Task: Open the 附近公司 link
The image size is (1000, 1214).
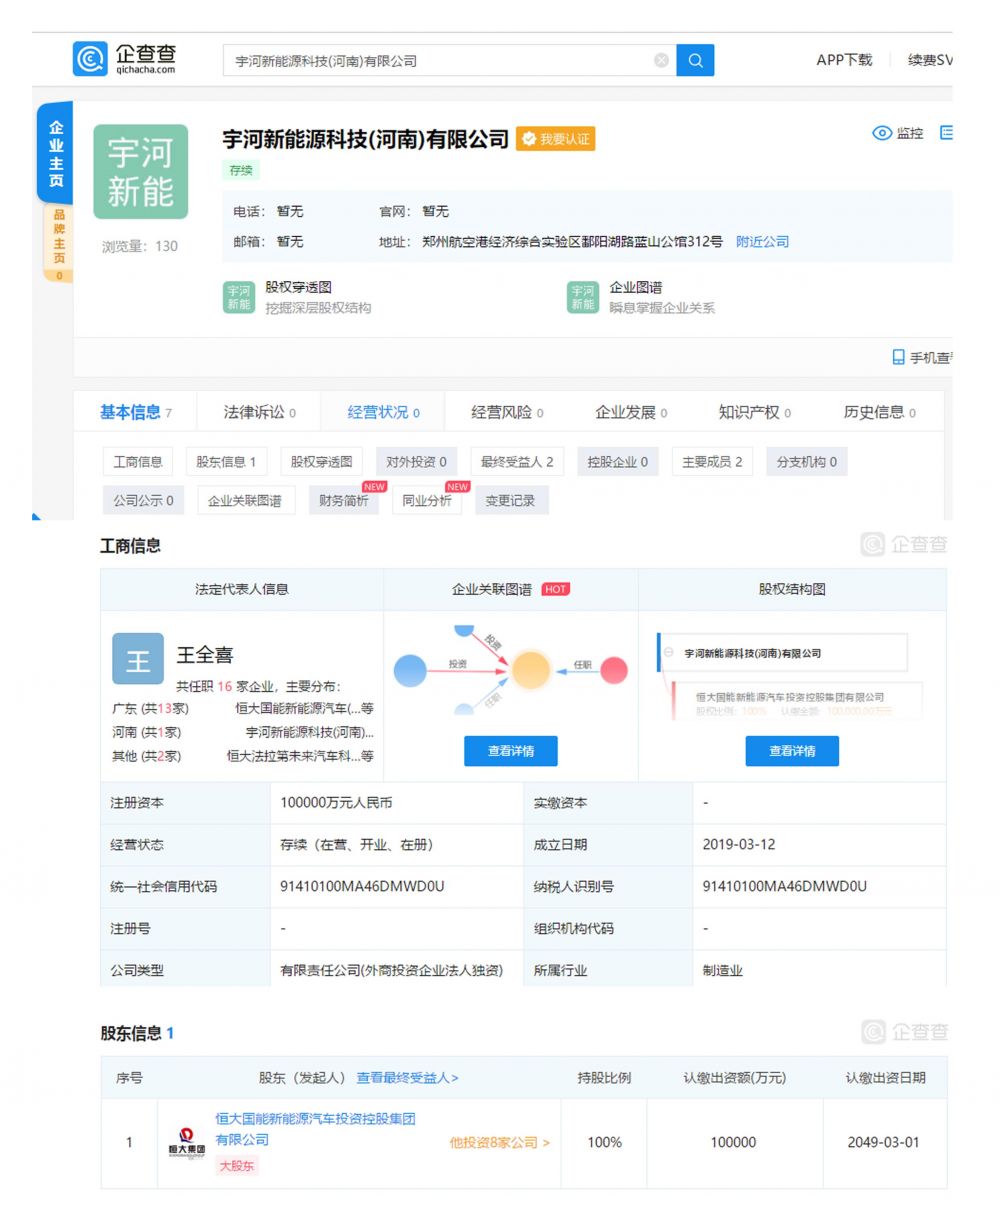Action: [762, 241]
